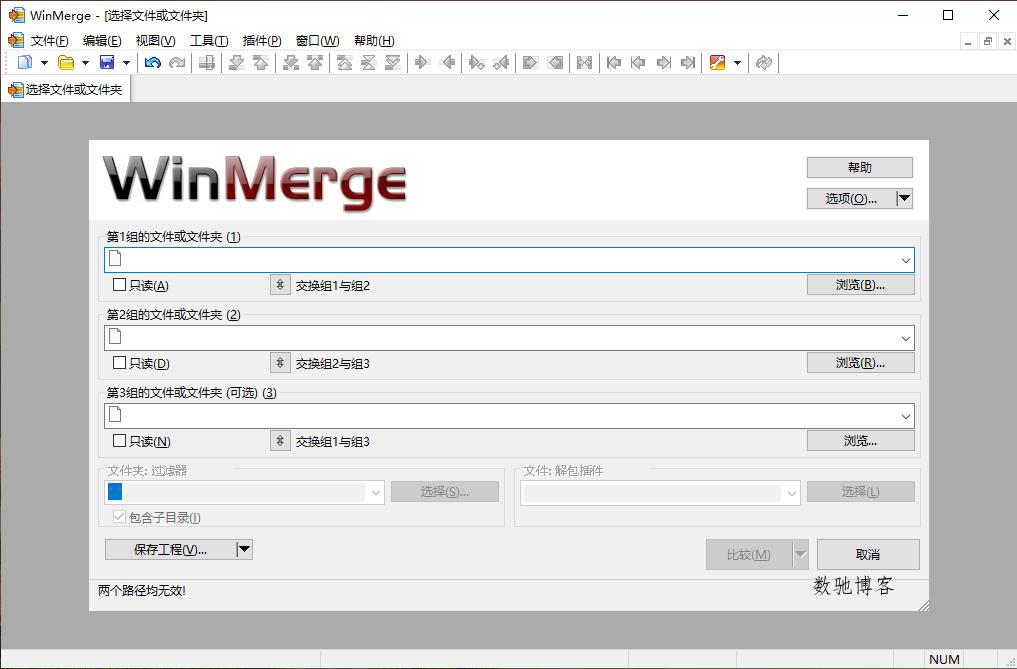Click swap icon beside 交换组1与组2
This screenshot has width=1017, height=669.
[280, 285]
